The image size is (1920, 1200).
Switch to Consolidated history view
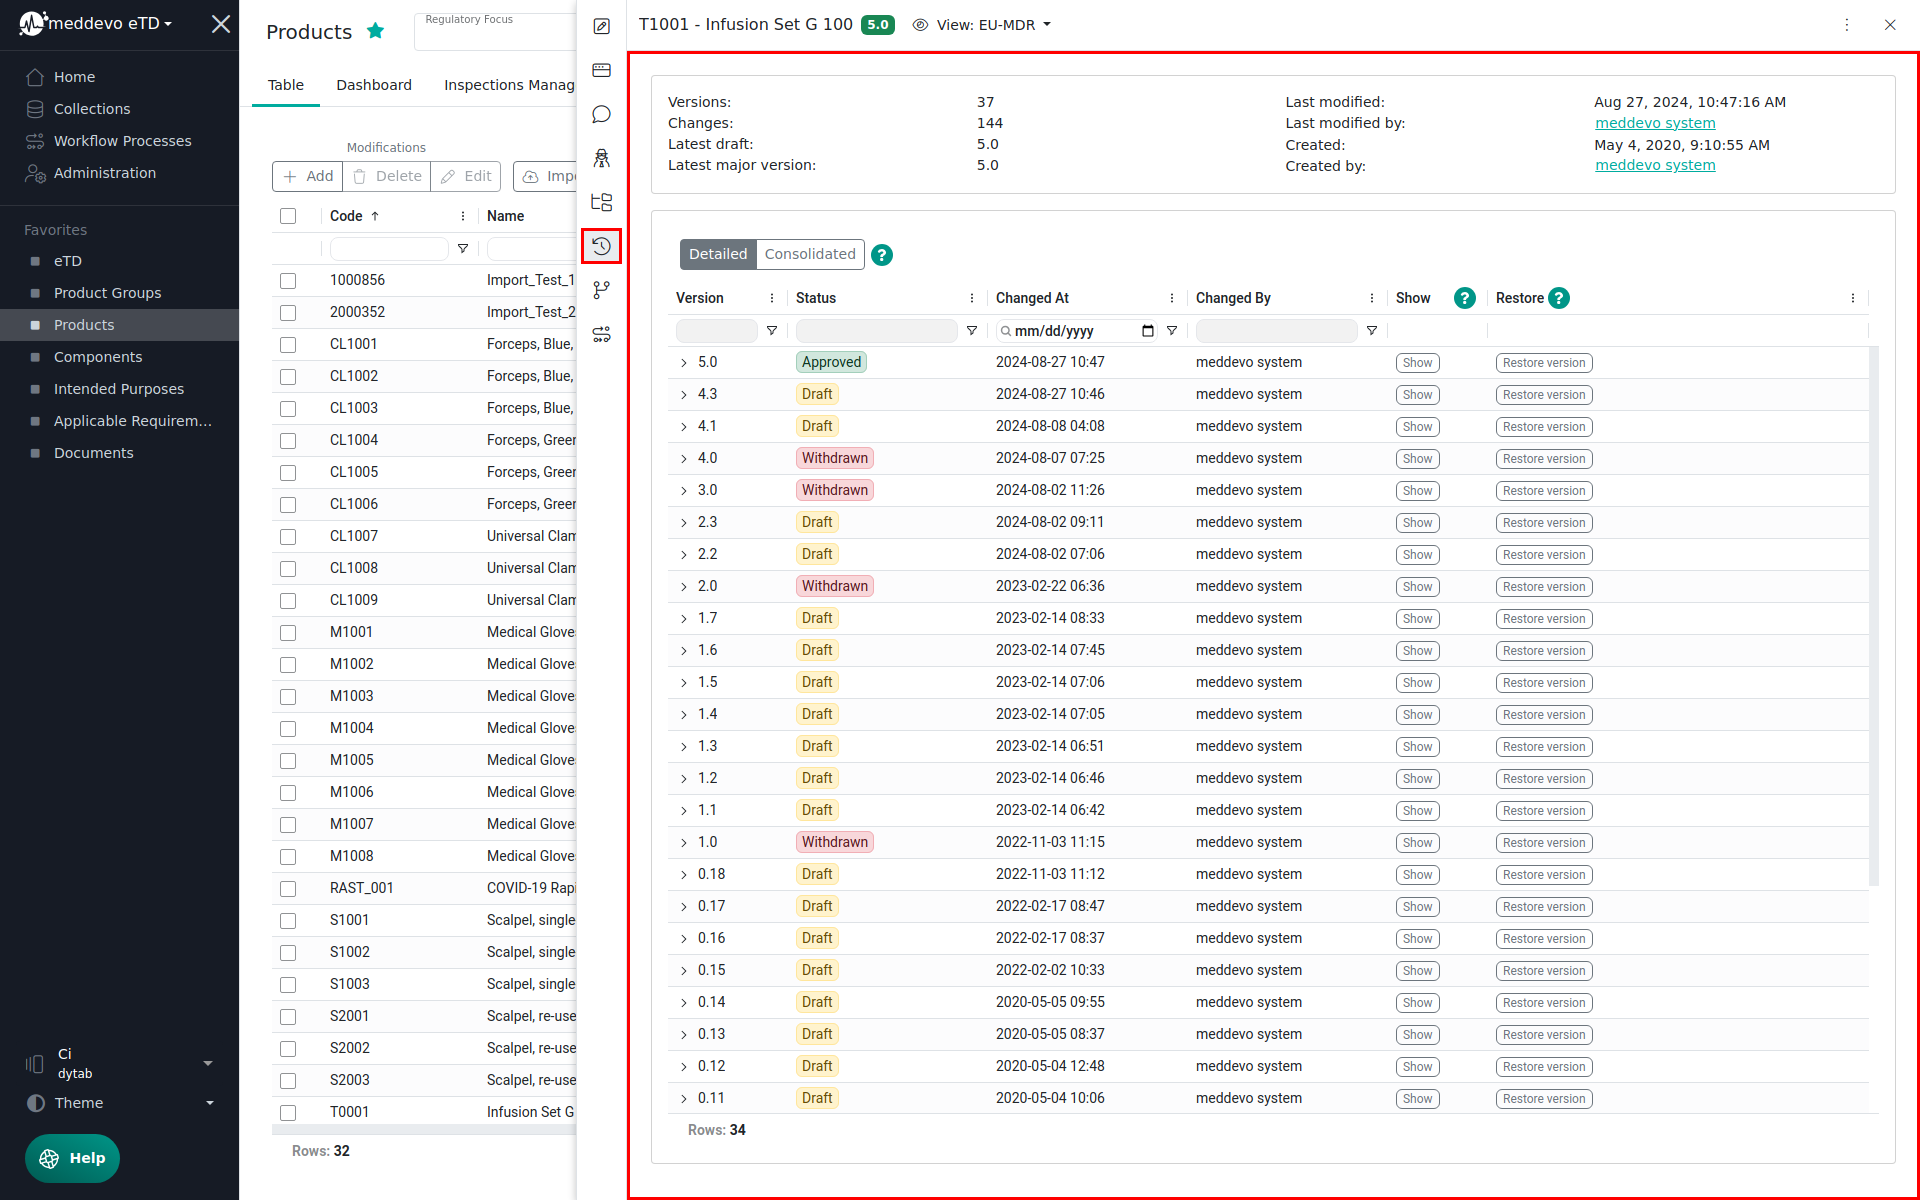point(809,254)
